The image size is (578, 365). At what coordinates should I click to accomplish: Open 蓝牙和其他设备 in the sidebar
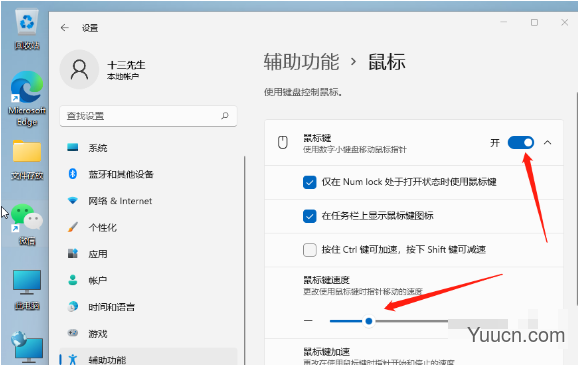[148, 174]
